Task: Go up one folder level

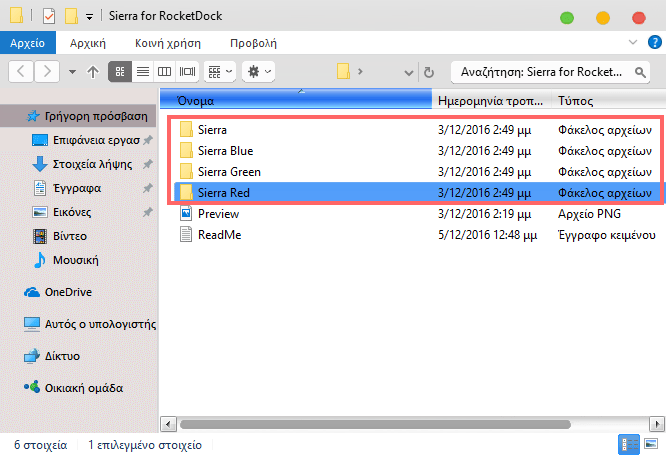Action: (93, 72)
